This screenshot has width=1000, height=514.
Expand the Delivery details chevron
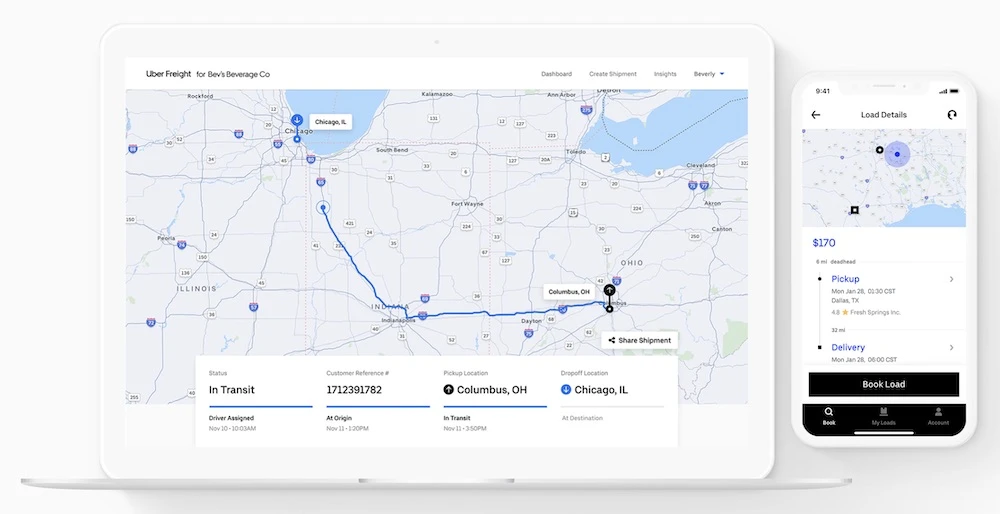tap(952, 348)
